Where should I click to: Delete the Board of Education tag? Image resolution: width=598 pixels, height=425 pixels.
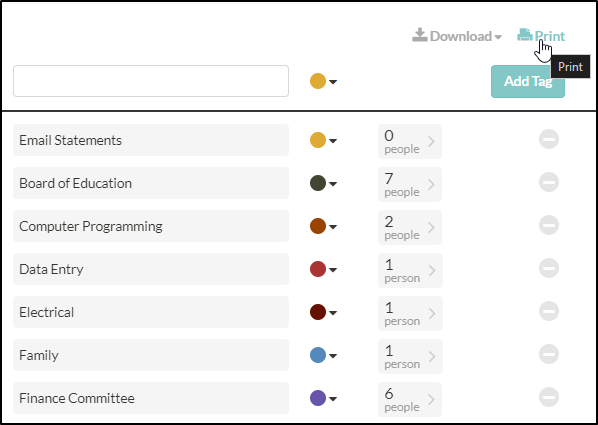549,182
